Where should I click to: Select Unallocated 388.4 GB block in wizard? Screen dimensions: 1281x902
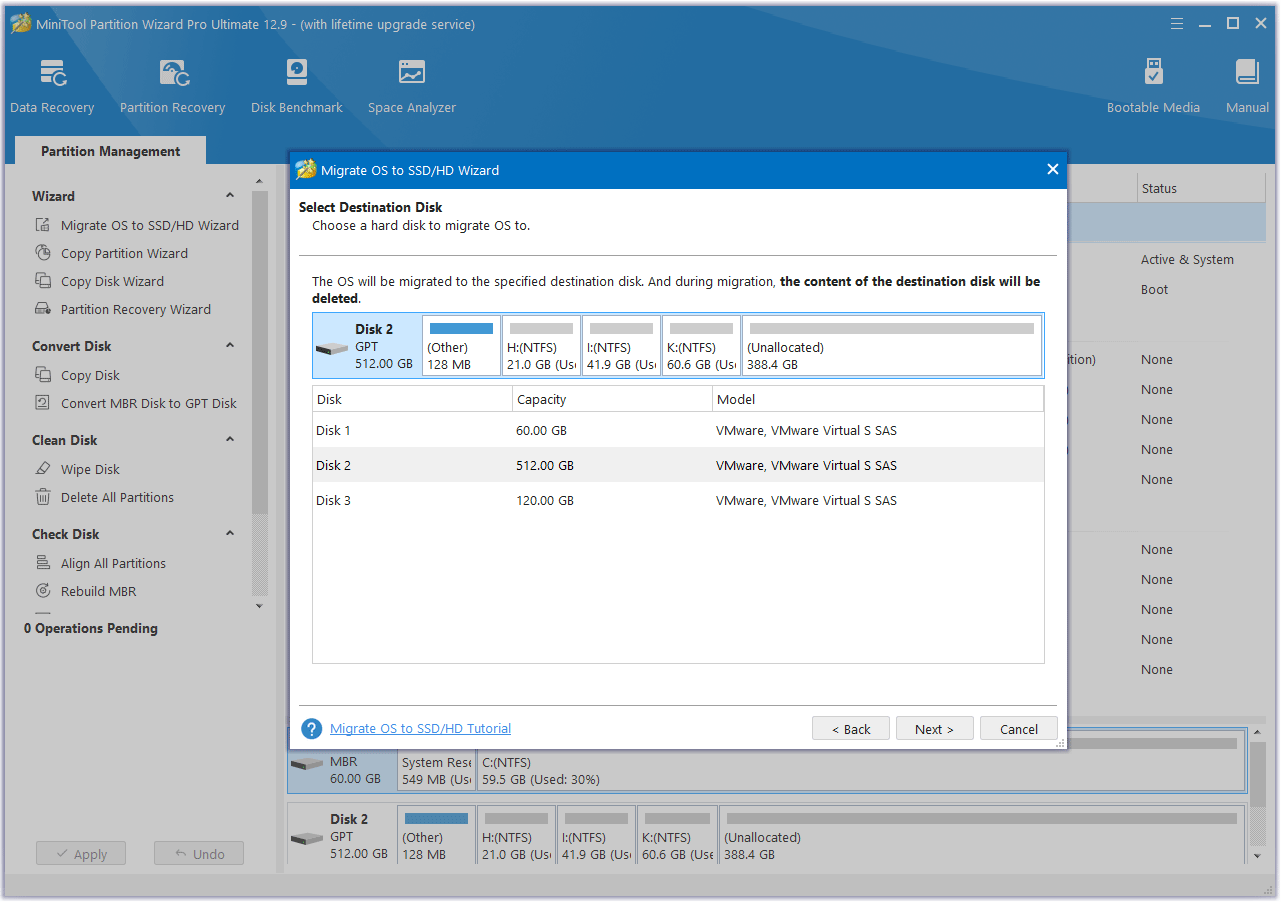(891, 346)
